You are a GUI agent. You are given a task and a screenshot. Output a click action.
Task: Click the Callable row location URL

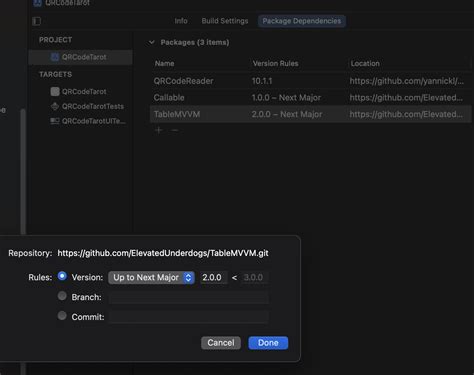[406, 98]
